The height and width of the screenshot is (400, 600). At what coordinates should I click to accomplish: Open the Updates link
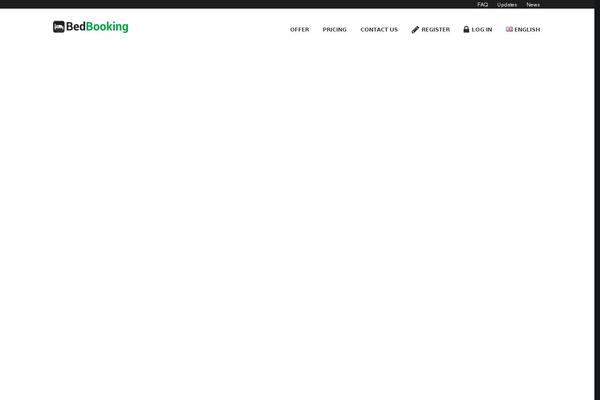pyautogui.click(x=507, y=5)
